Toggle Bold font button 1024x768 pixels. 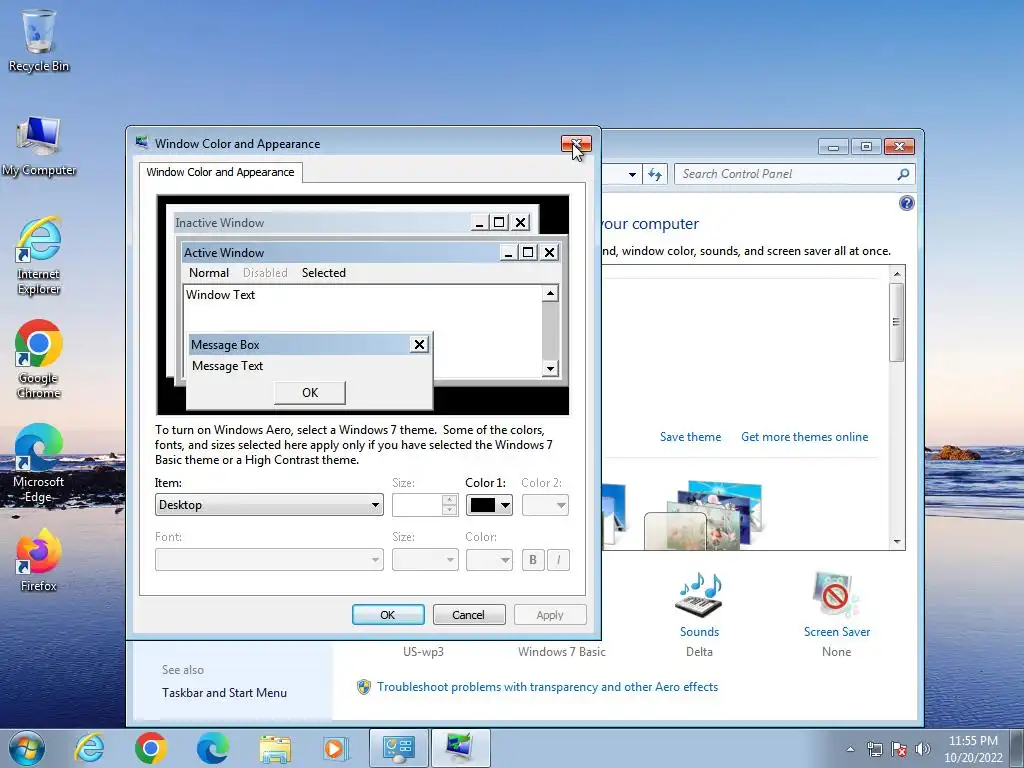[533, 560]
